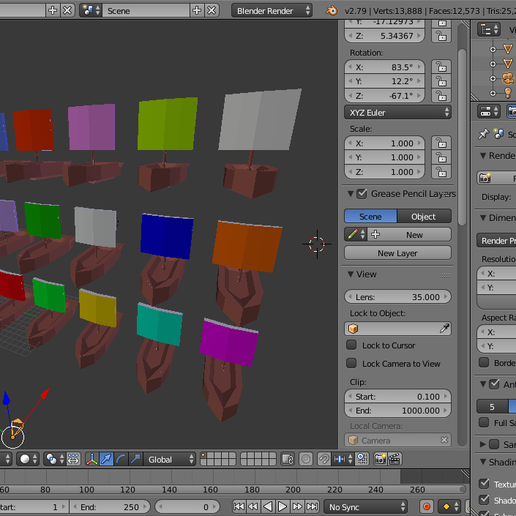The image size is (516, 516).
Task: Click the play animation button
Action: click(x=282, y=507)
